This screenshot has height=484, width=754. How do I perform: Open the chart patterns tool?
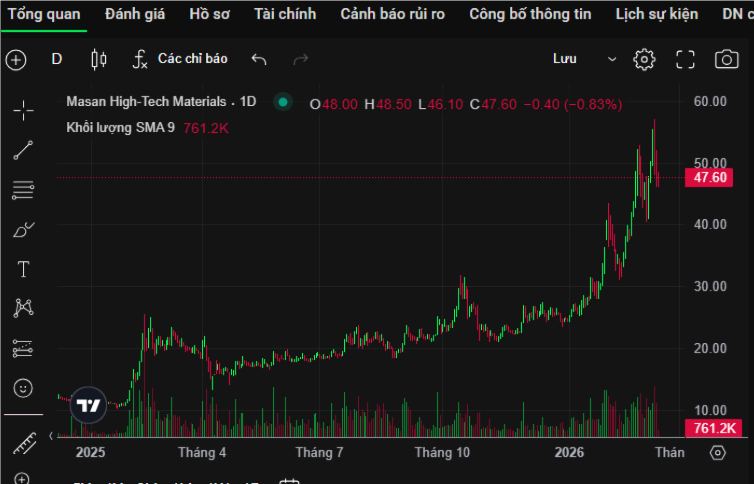23,308
